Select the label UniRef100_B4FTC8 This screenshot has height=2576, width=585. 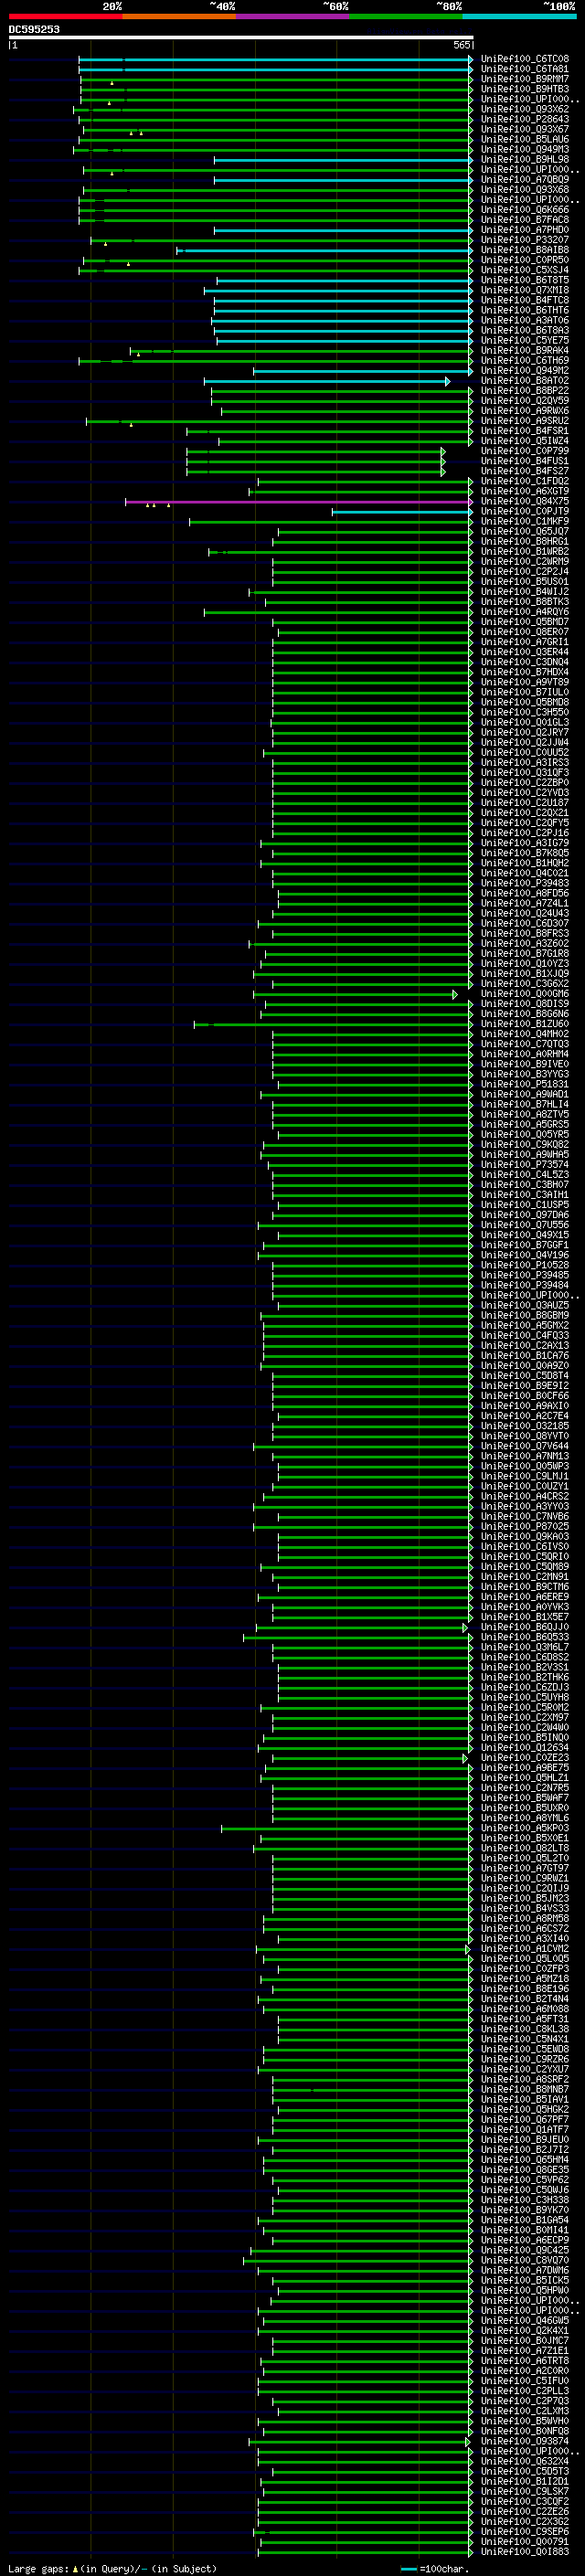(x=525, y=300)
